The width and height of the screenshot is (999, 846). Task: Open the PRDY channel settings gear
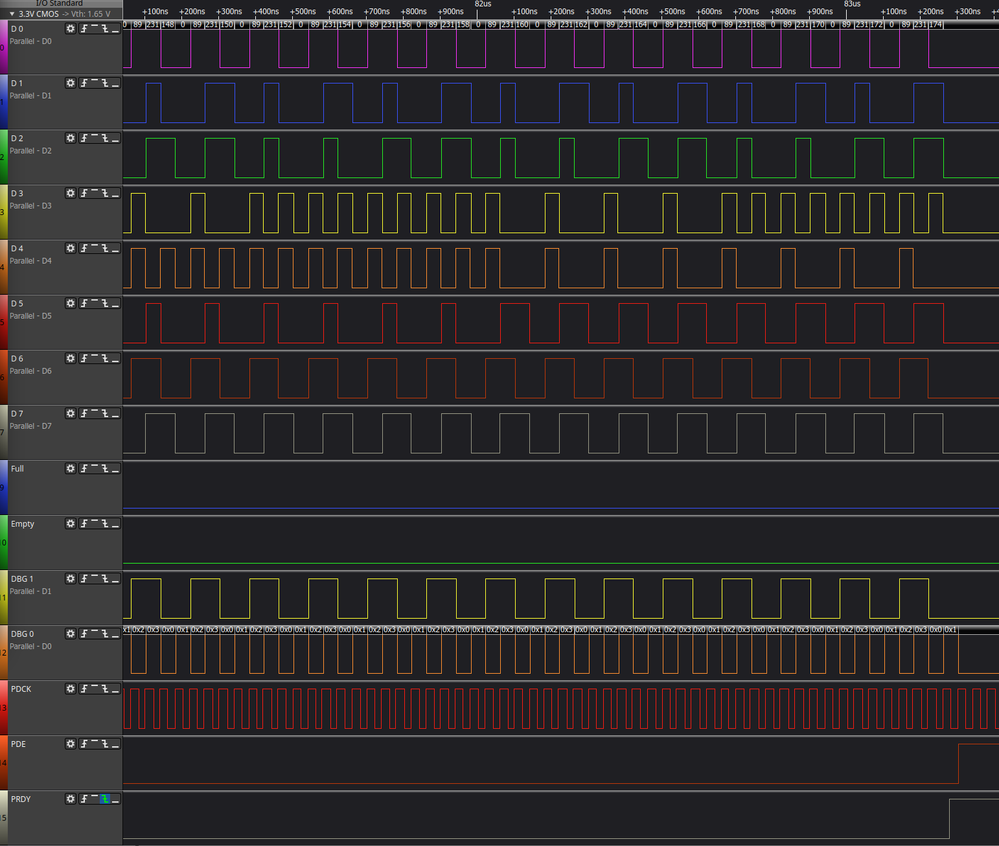click(x=70, y=799)
